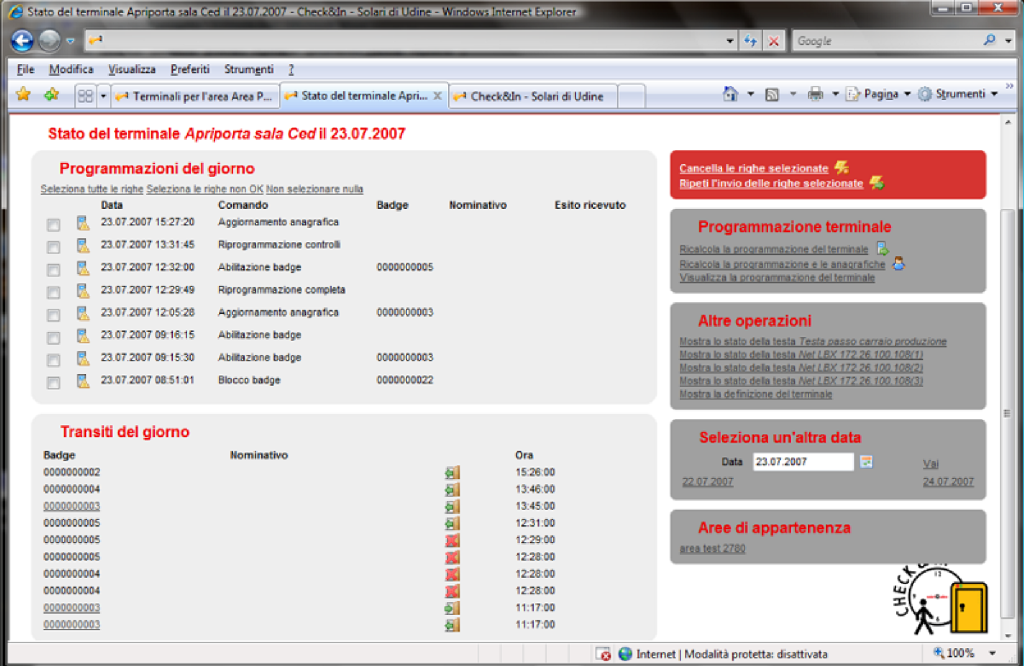
Task: Click the Data input field with 23.07.2007
Action: coord(802,462)
